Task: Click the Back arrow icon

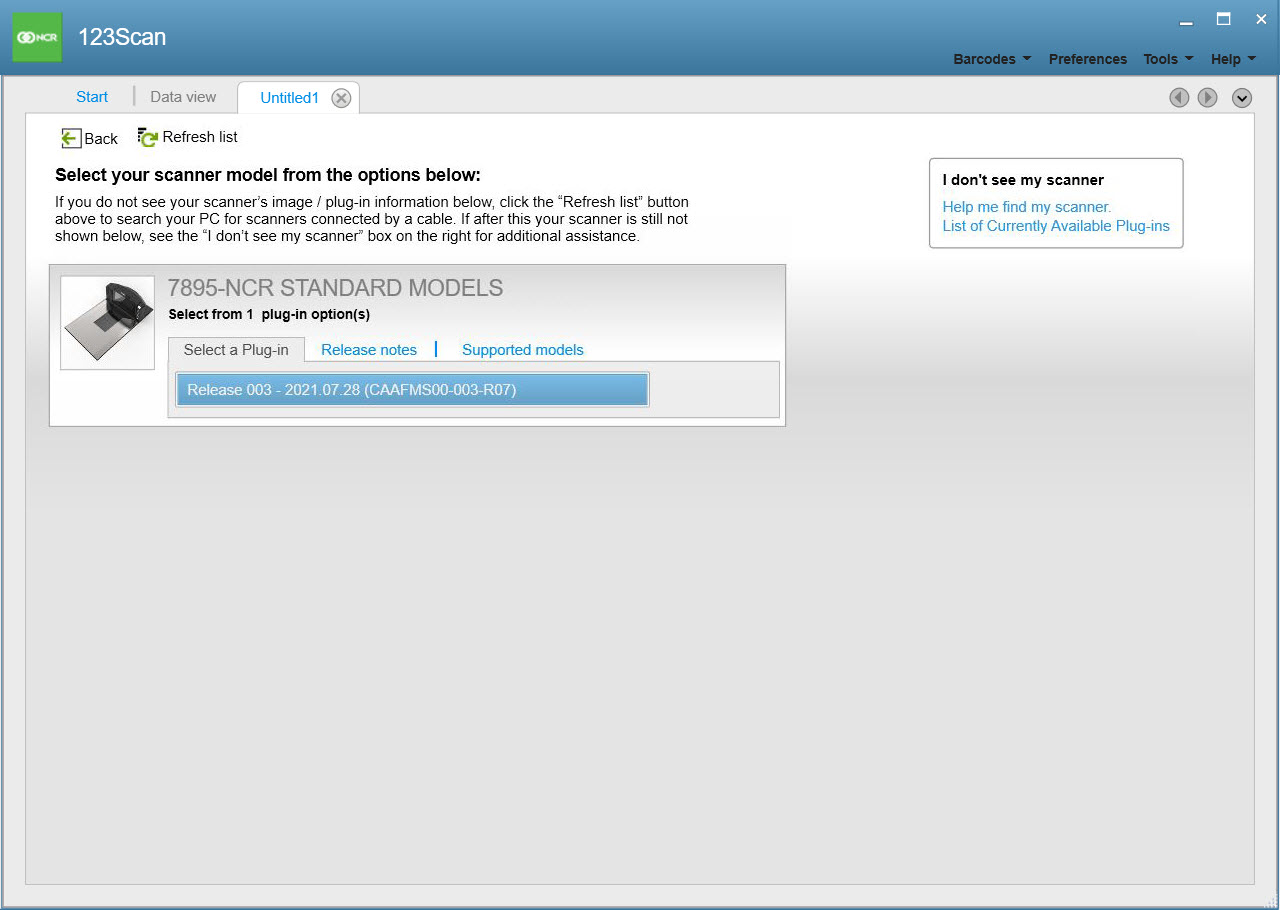Action: pyautogui.click(x=71, y=139)
